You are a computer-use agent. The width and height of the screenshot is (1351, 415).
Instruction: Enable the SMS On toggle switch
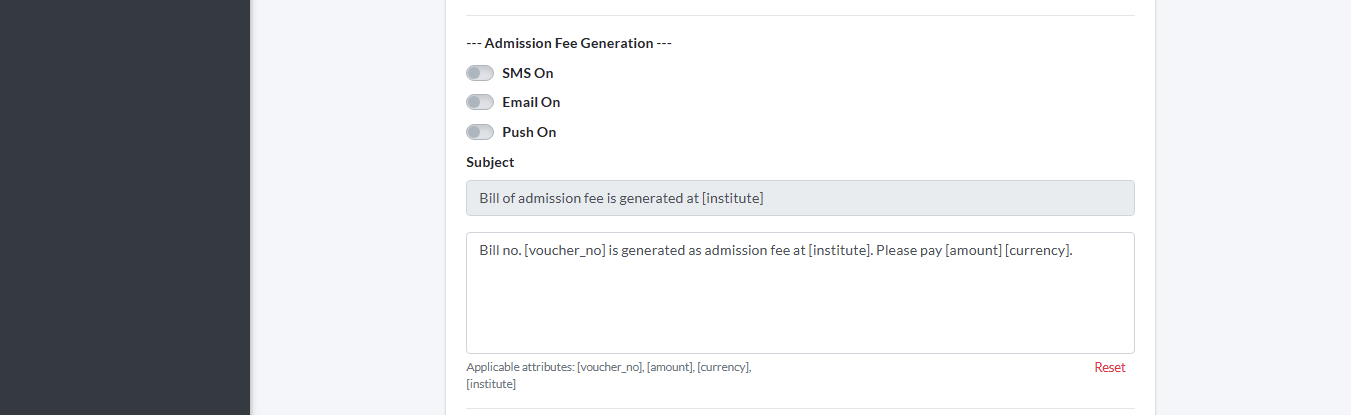coord(480,73)
